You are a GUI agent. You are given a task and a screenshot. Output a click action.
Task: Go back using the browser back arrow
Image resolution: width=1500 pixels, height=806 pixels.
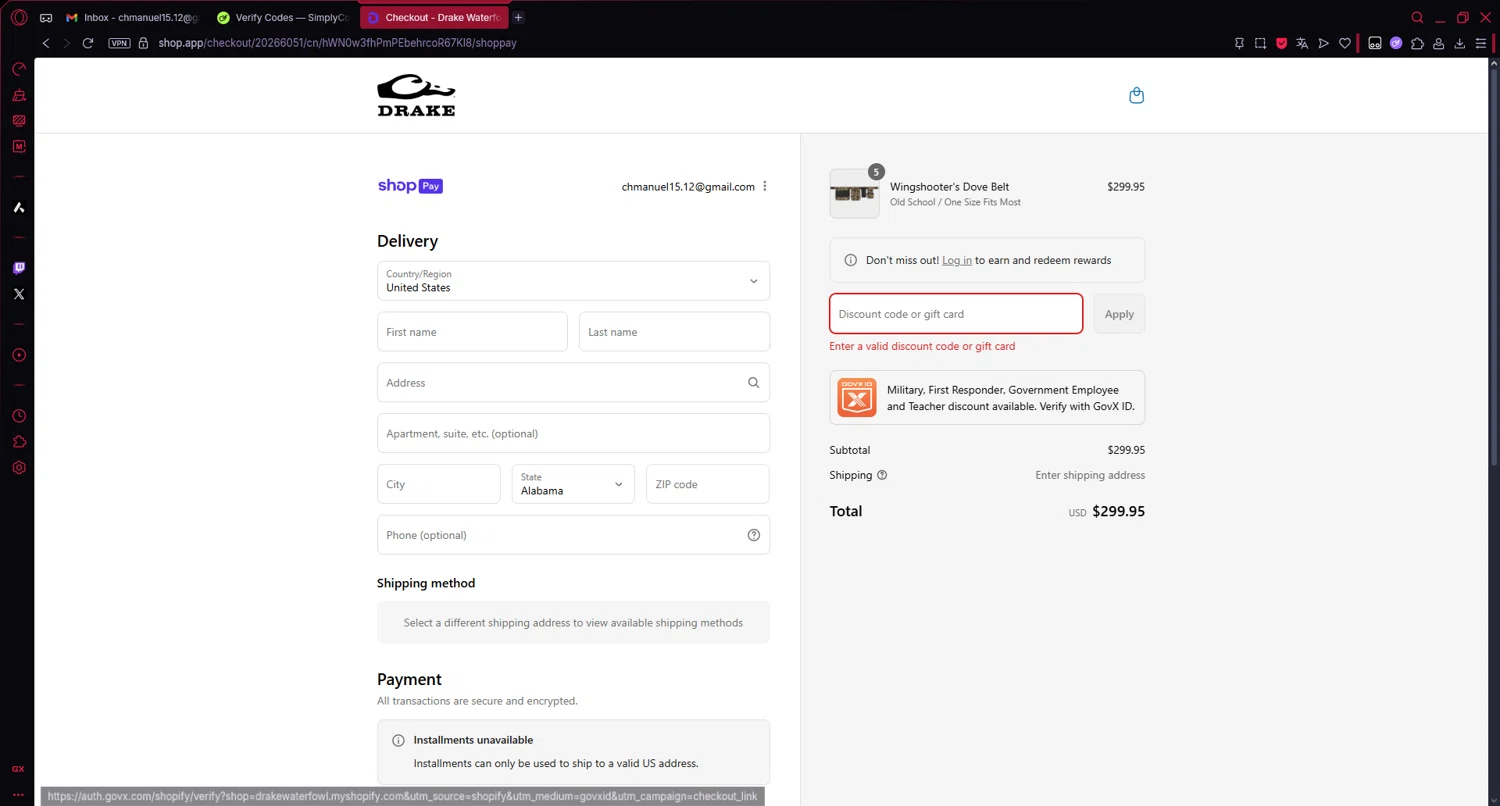[46, 43]
